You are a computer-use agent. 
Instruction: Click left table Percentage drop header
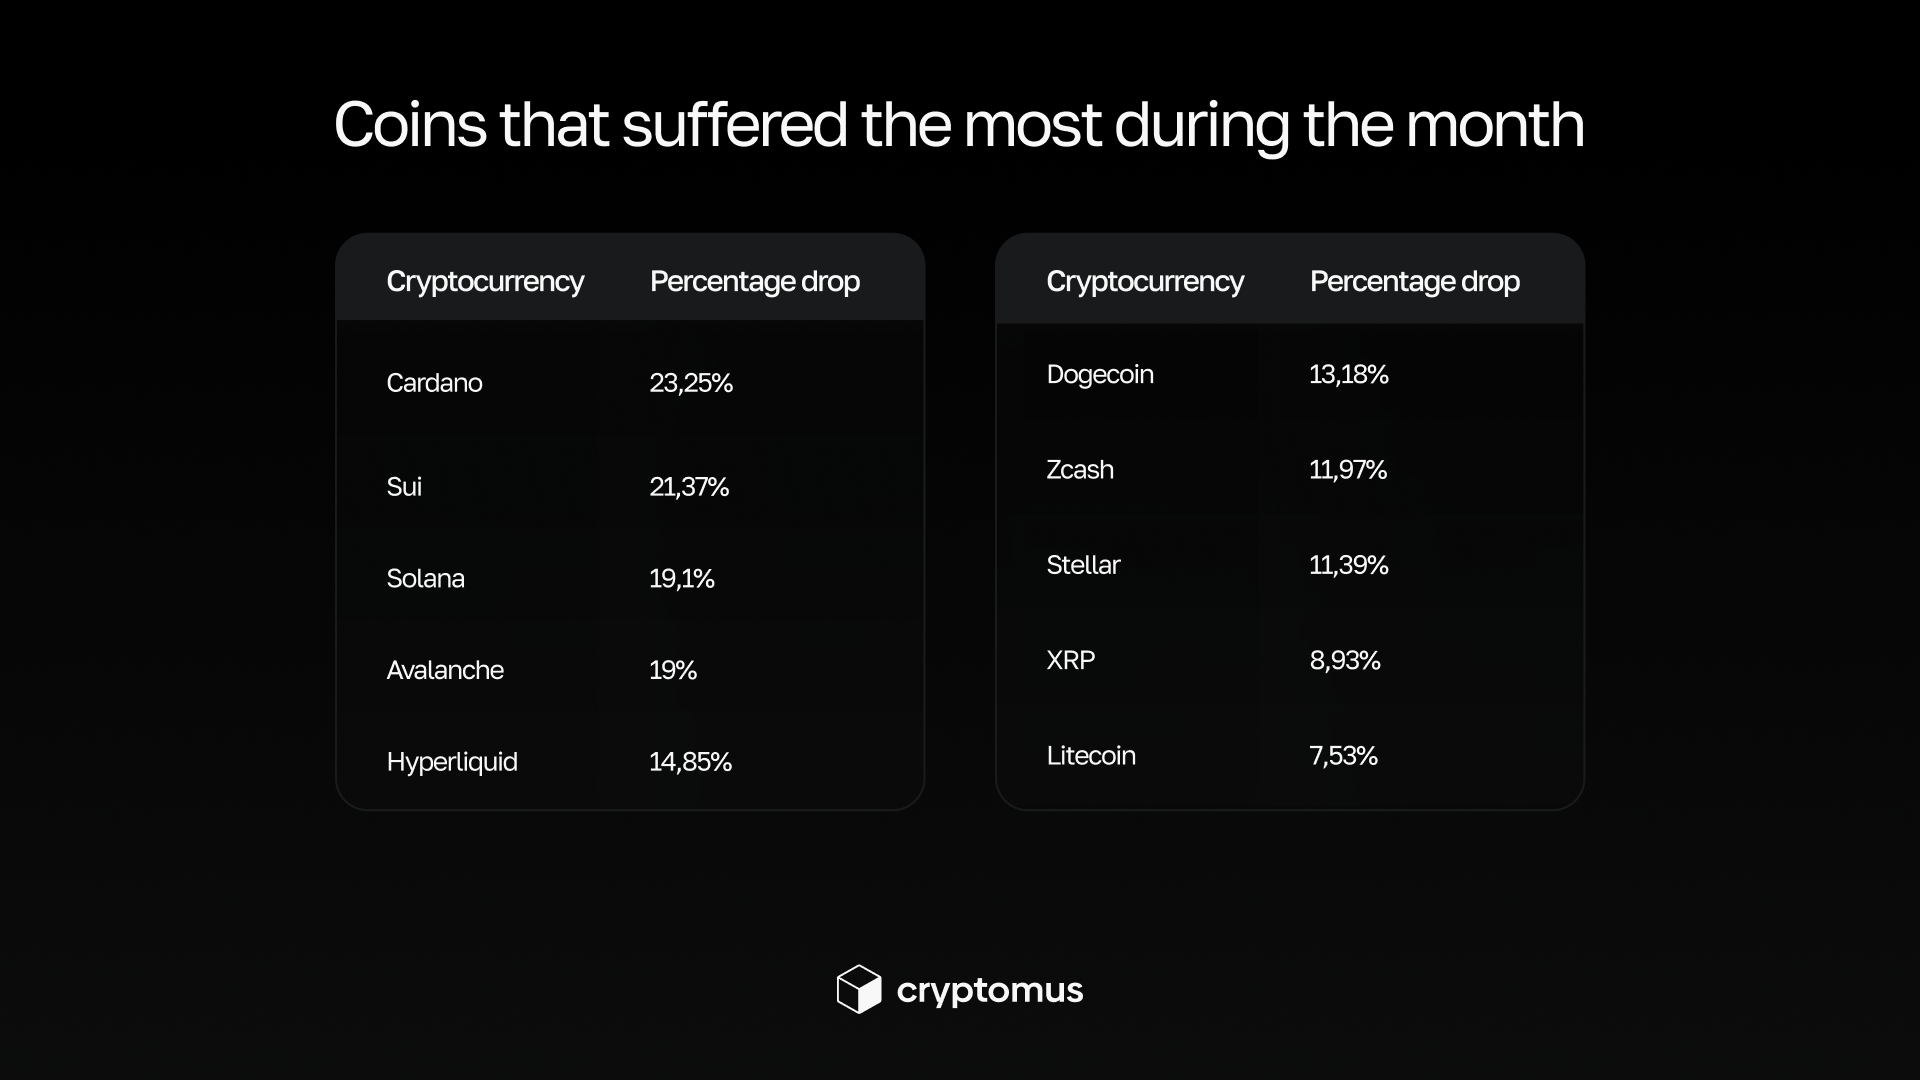pyautogui.click(x=755, y=282)
